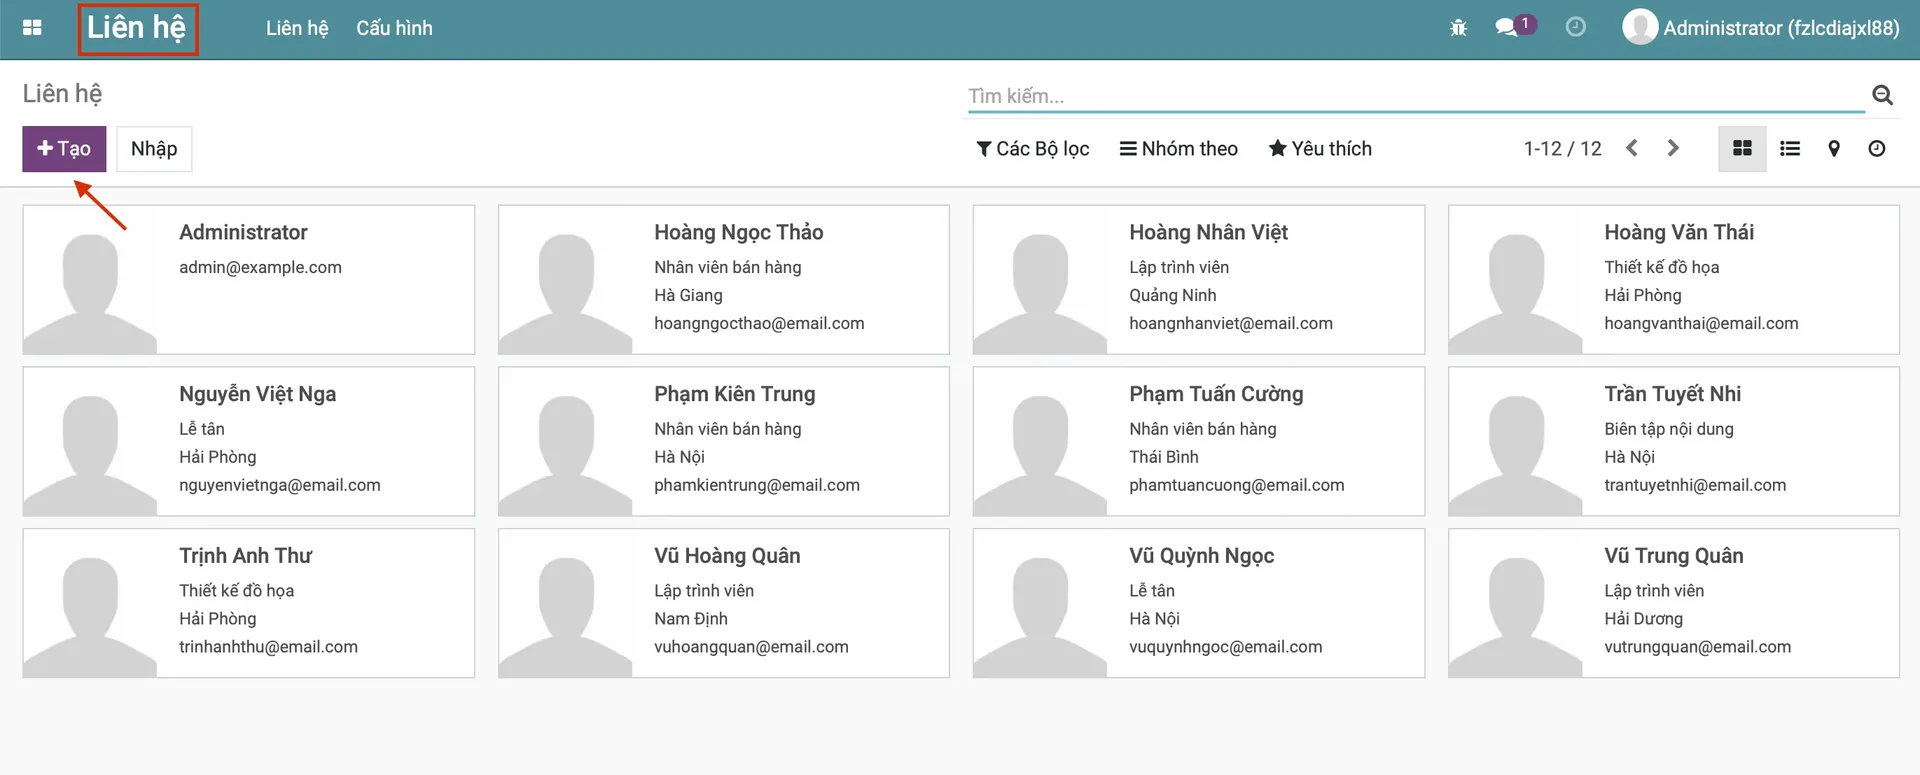Click Hà Giang city text
Viewport: 1920px width, 775px height.
(688, 295)
